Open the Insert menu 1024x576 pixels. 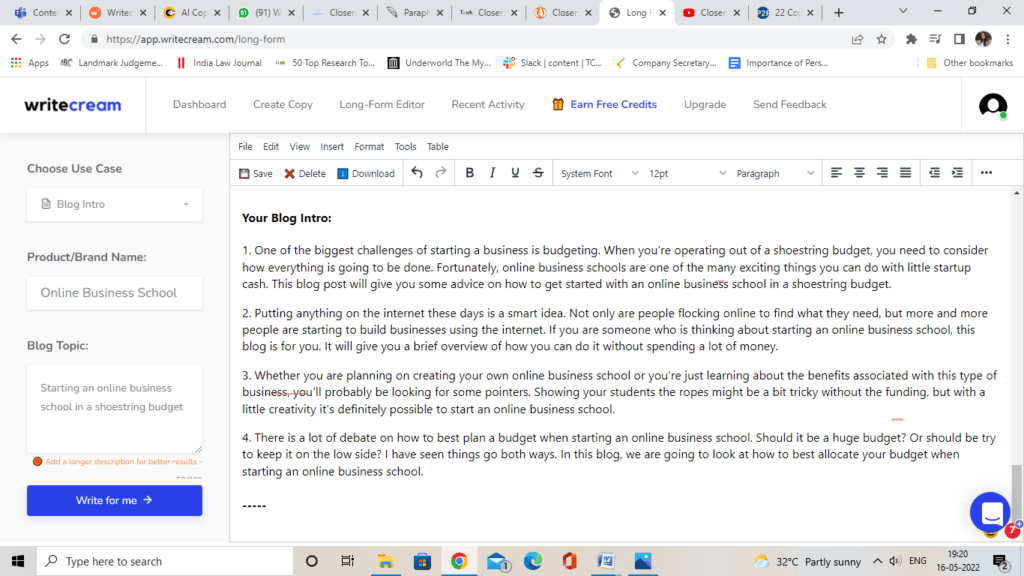tap(332, 147)
